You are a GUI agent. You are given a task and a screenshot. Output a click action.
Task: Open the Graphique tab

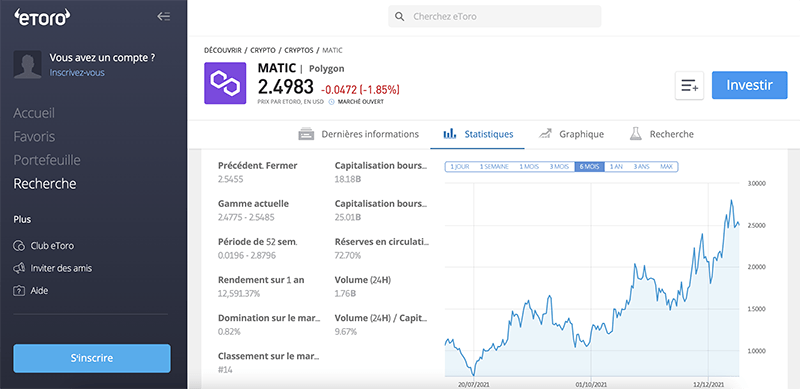pos(571,134)
